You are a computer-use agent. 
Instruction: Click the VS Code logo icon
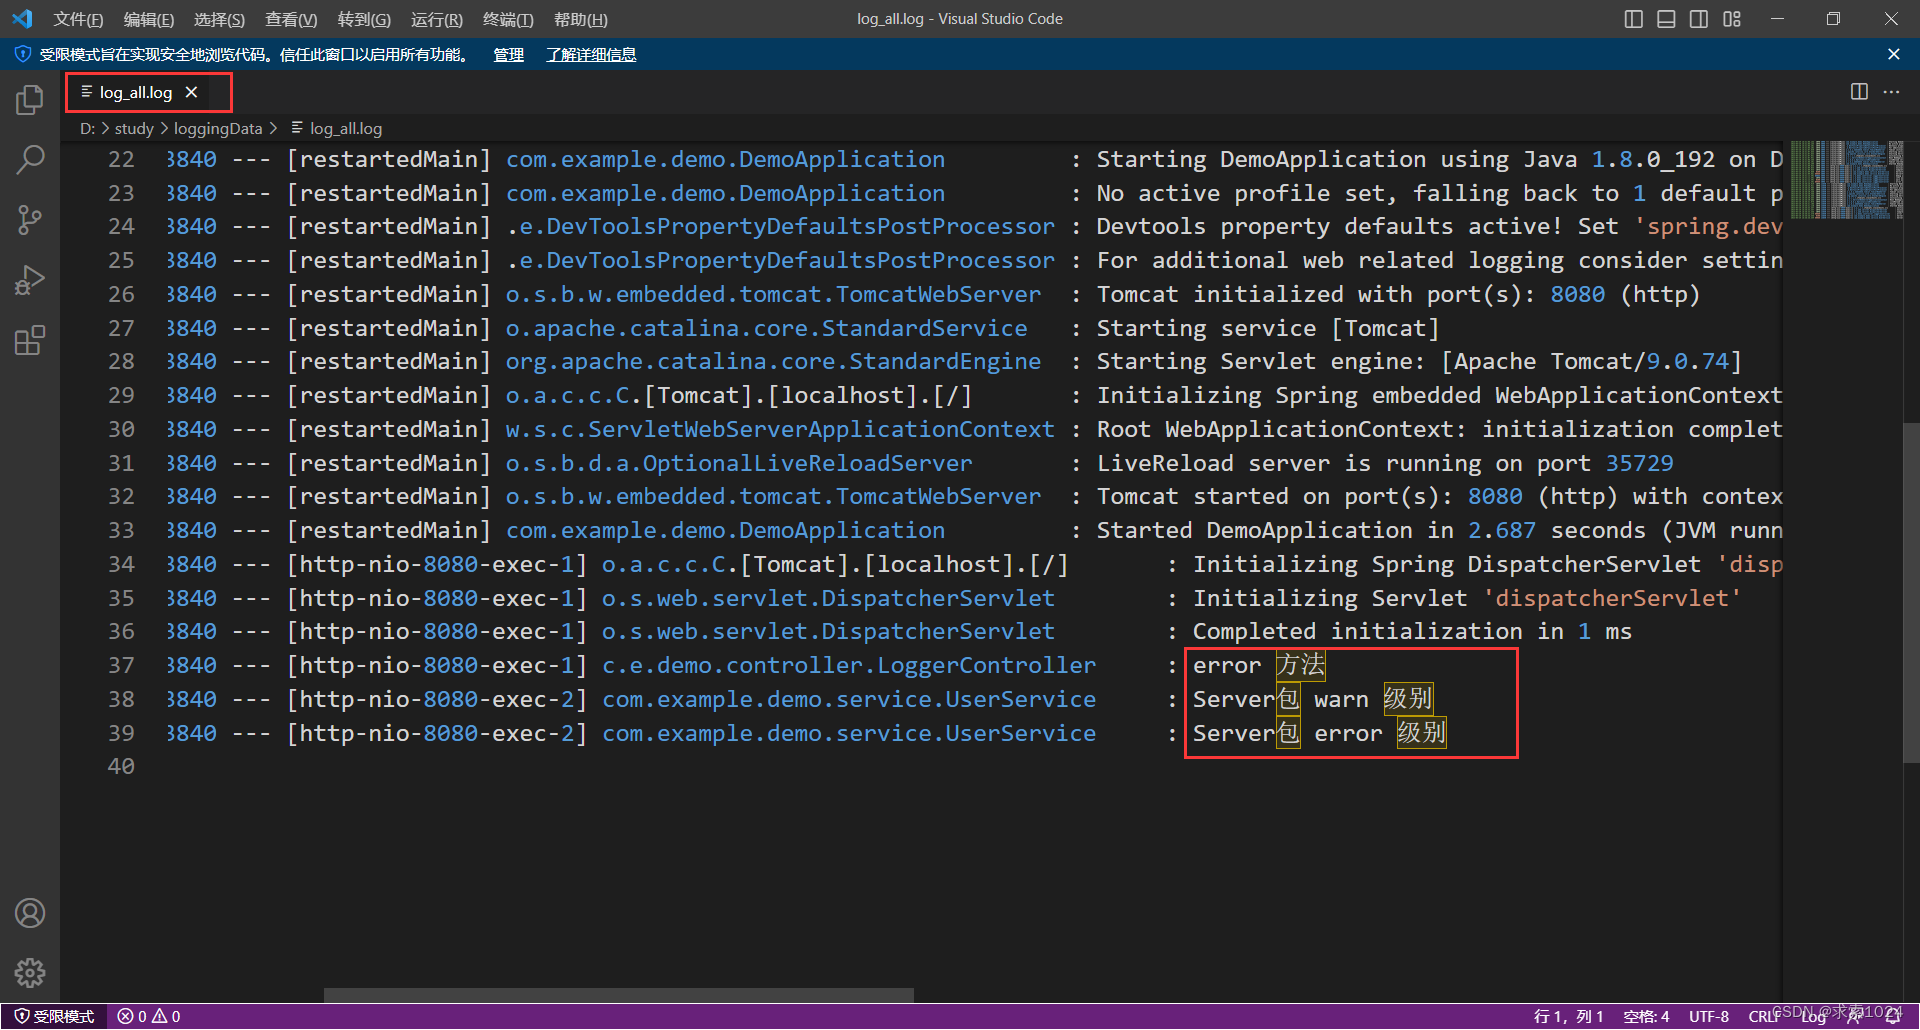(22, 19)
